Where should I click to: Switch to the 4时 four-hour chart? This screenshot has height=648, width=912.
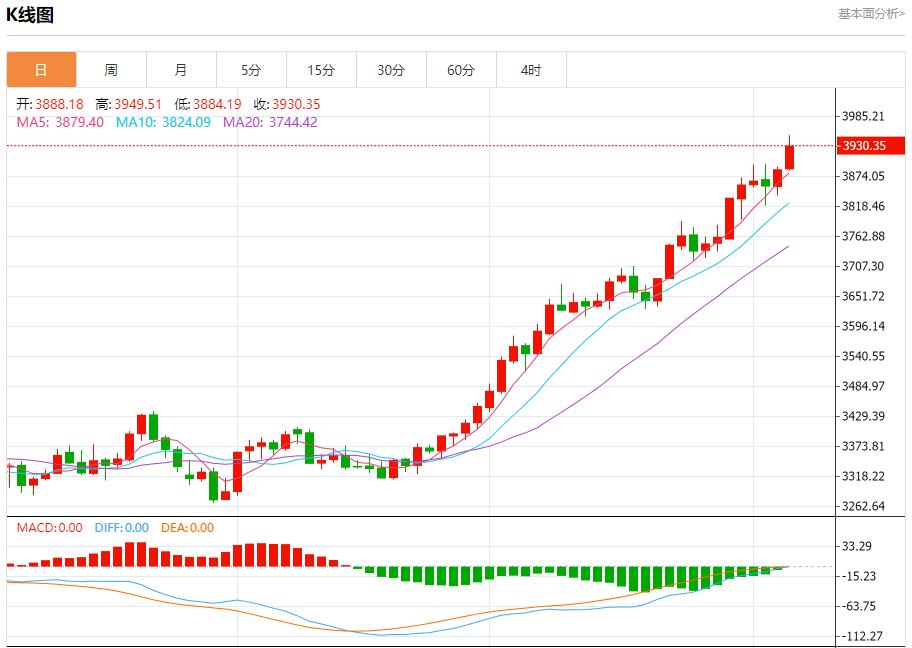pos(531,70)
